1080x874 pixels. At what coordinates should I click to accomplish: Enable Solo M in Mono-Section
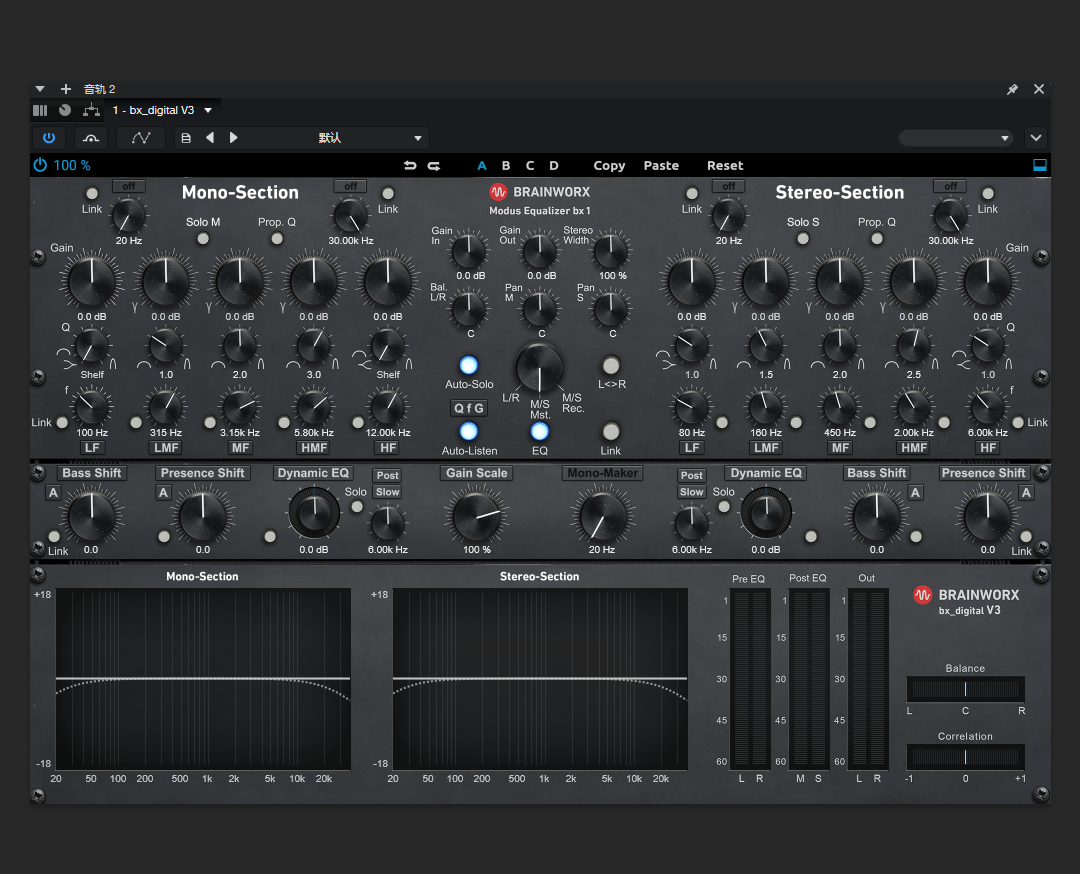tap(202, 239)
